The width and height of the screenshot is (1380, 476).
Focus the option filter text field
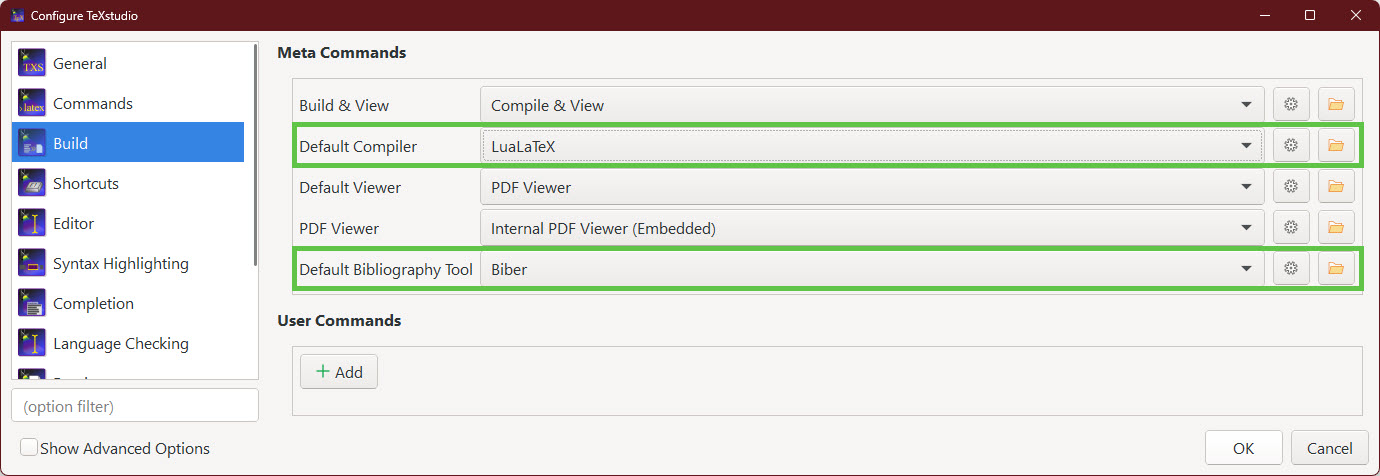(134, 406)
